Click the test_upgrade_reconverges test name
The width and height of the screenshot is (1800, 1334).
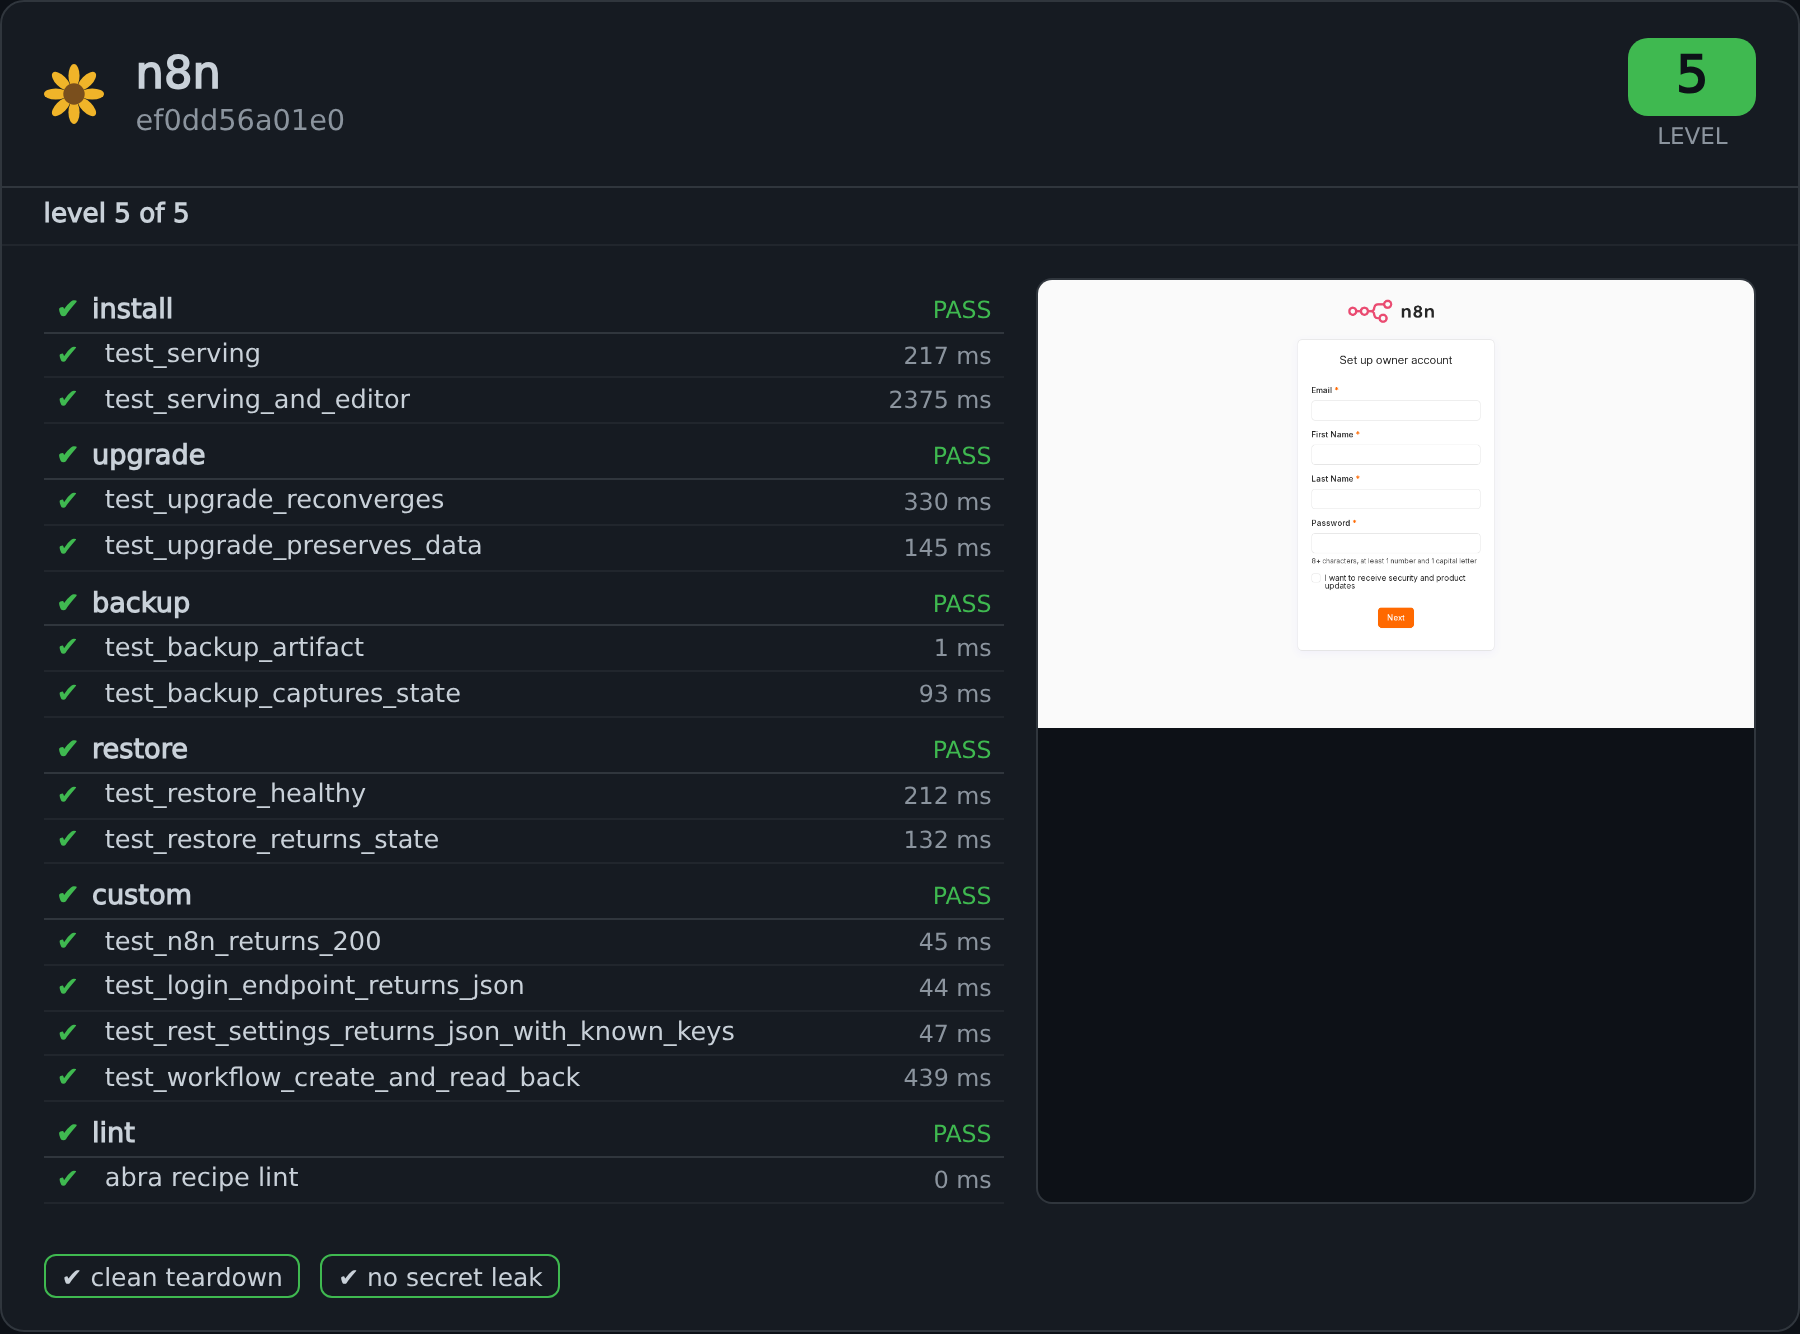coord(274,500)
